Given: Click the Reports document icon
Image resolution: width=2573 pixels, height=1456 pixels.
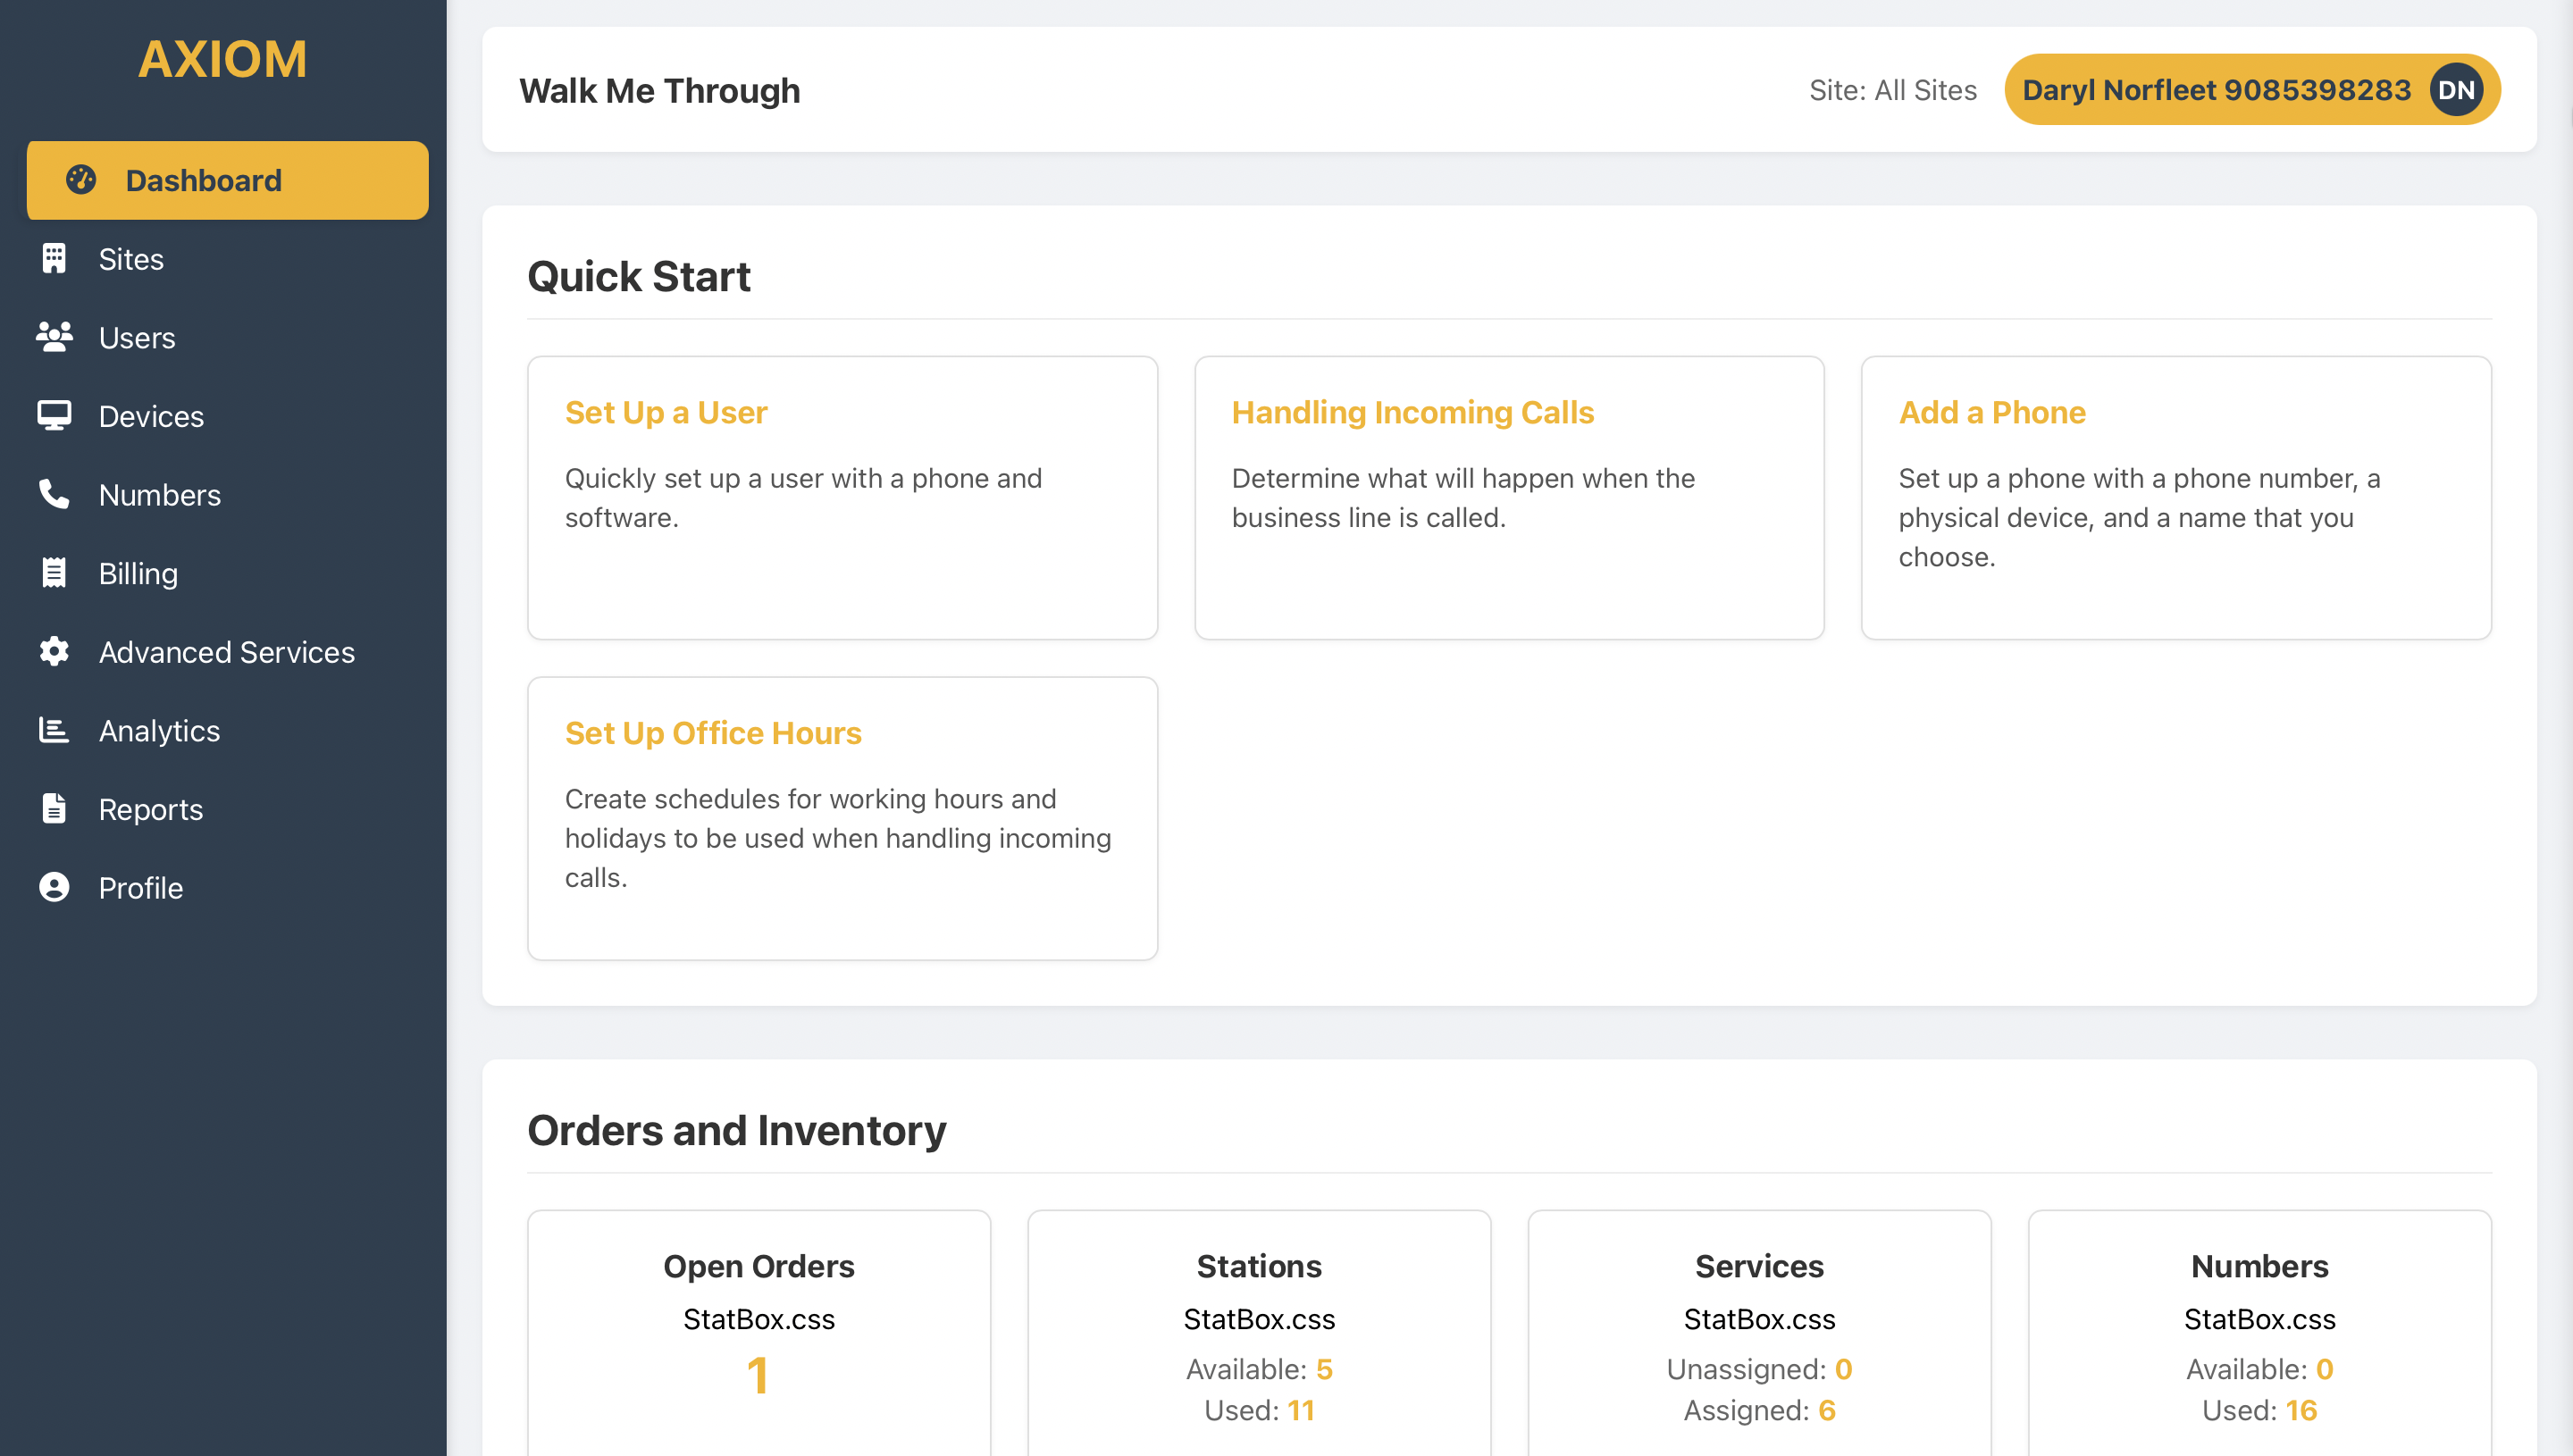Looking at the screenshot, I should click(54, 808).
